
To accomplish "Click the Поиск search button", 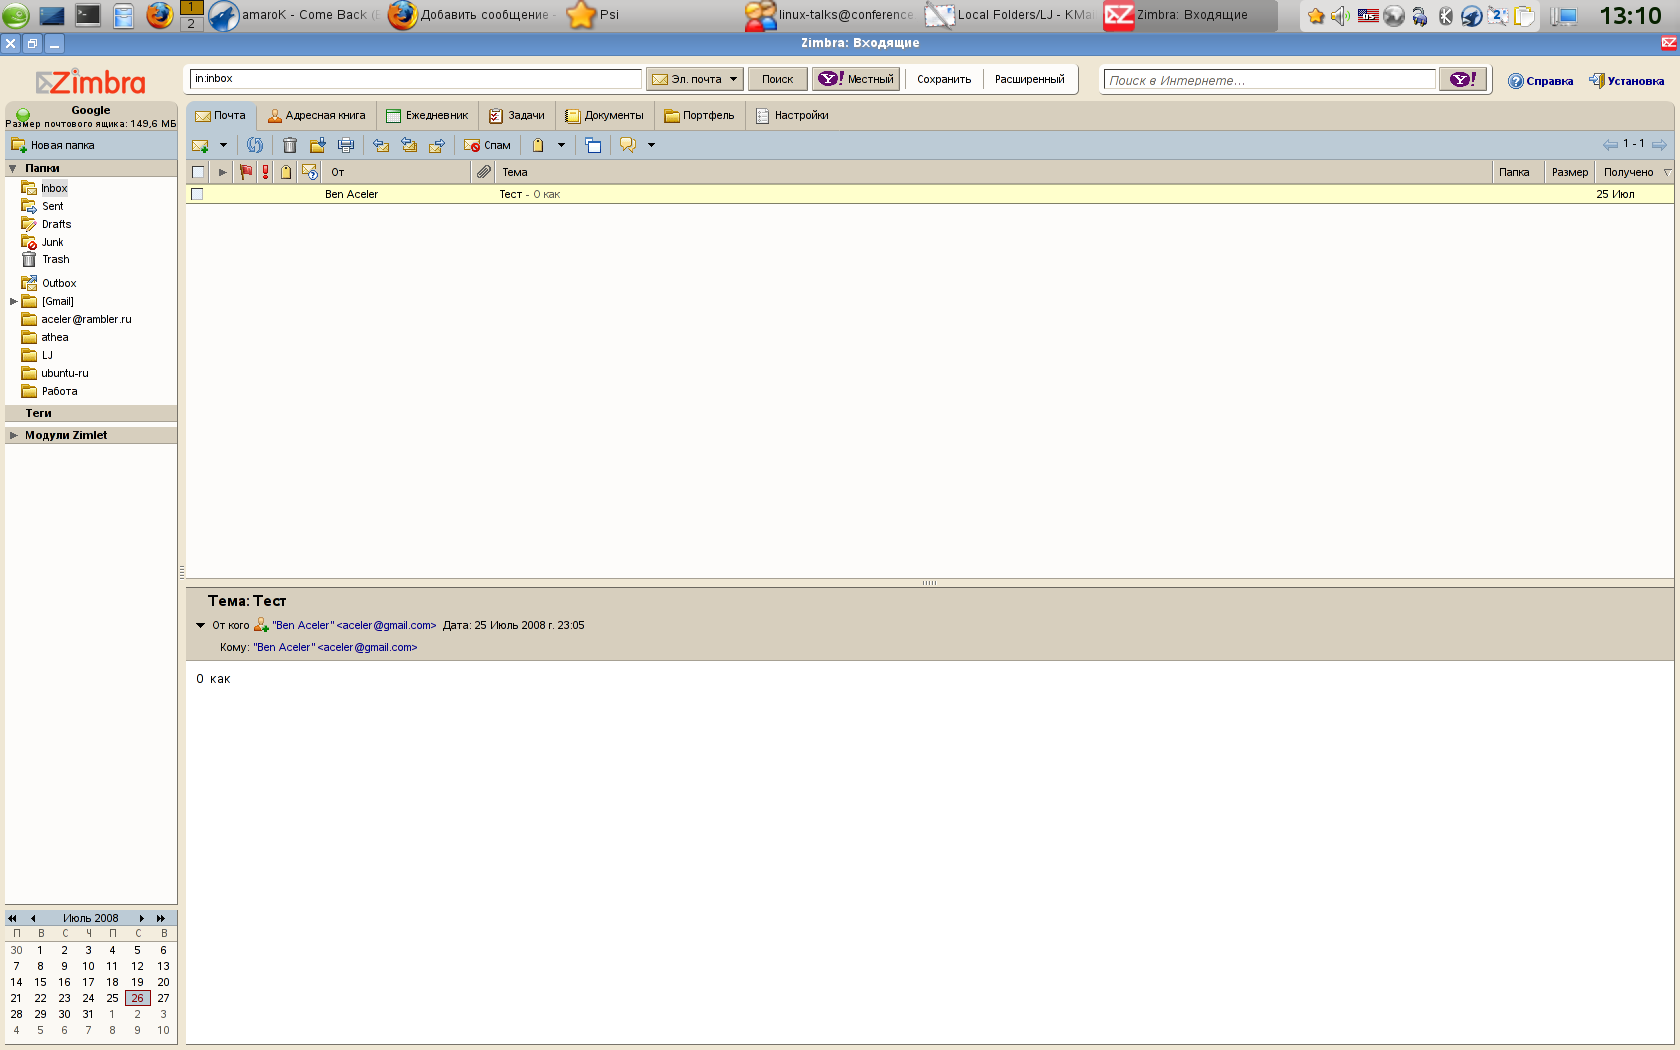I will click(777, 79).
